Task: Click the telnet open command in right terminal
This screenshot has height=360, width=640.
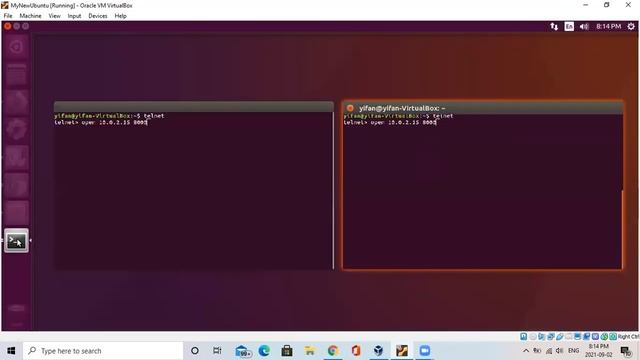Action: point(390,122)
